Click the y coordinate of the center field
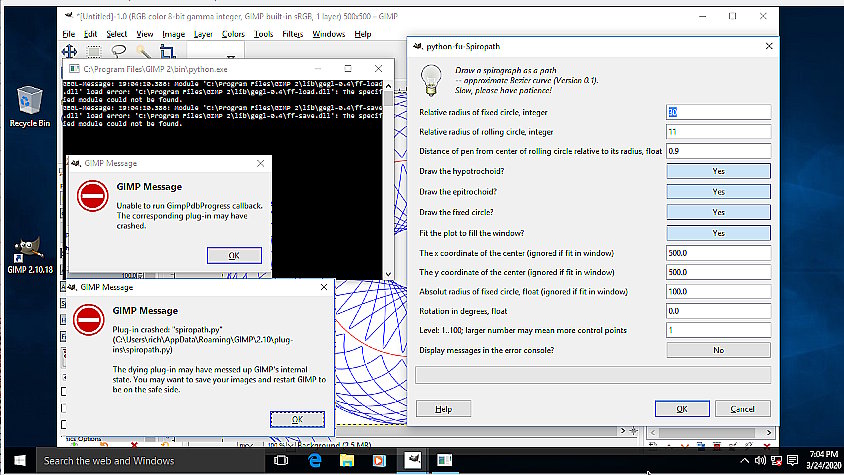This screenshot has width=844, height=475. click(718, 272)
